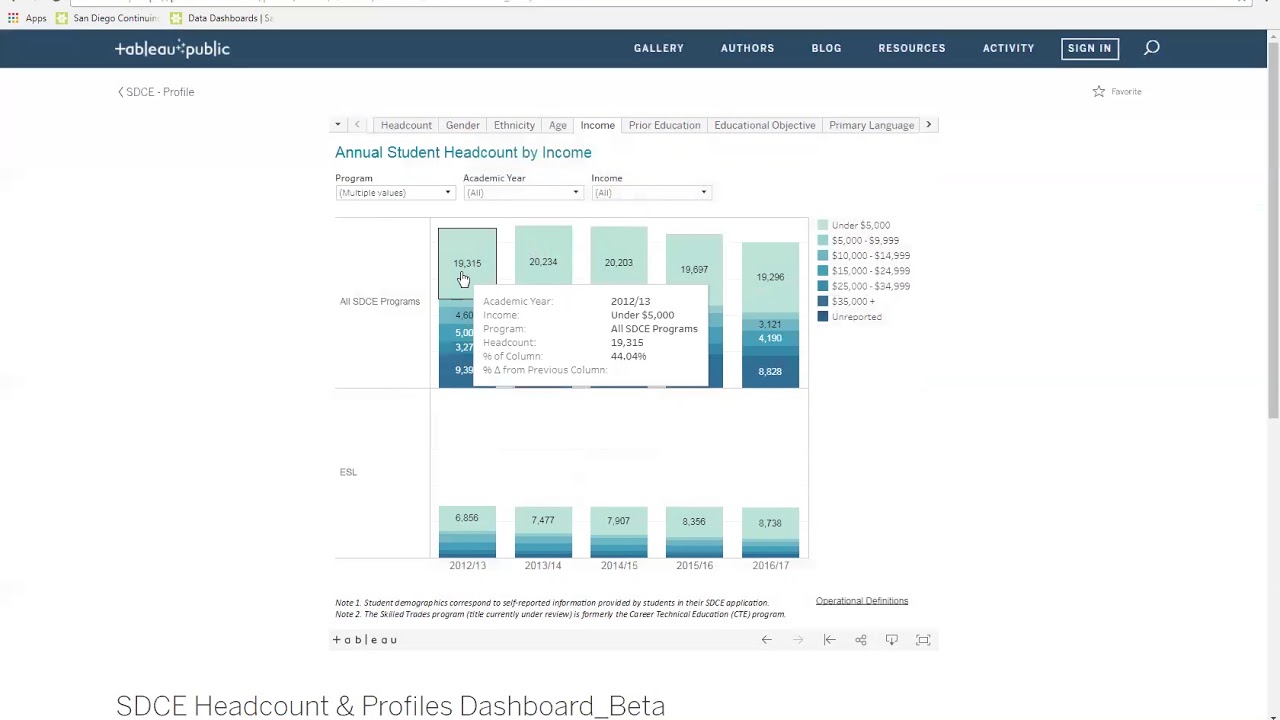
Task: Click the Tableau logo in bottom toolbar
Action: 365,640
